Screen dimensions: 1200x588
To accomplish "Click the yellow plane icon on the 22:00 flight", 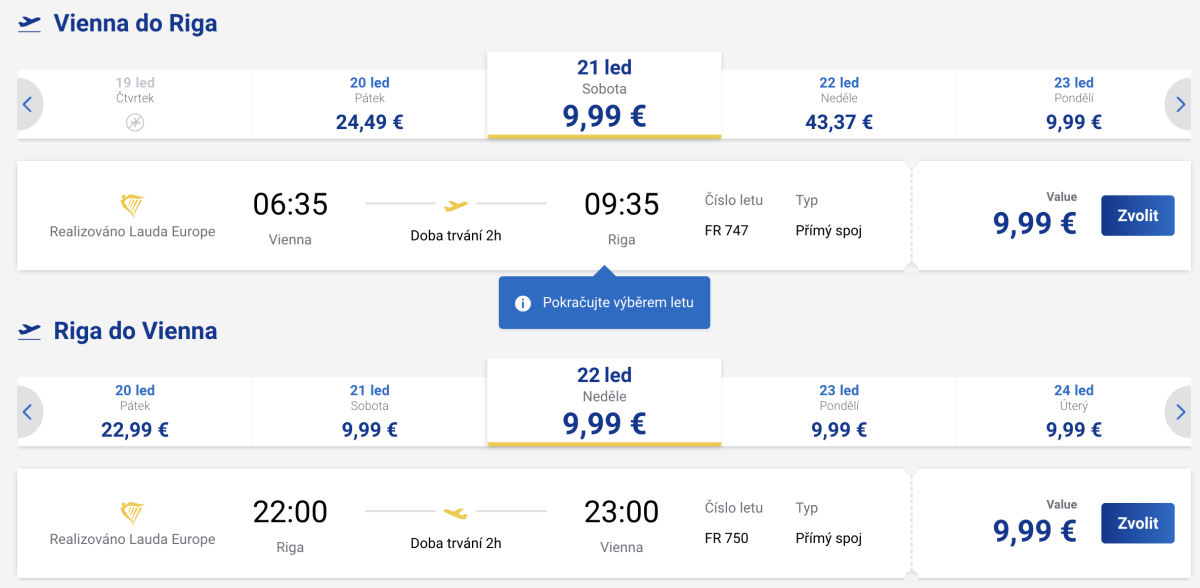I will [456, 513].
